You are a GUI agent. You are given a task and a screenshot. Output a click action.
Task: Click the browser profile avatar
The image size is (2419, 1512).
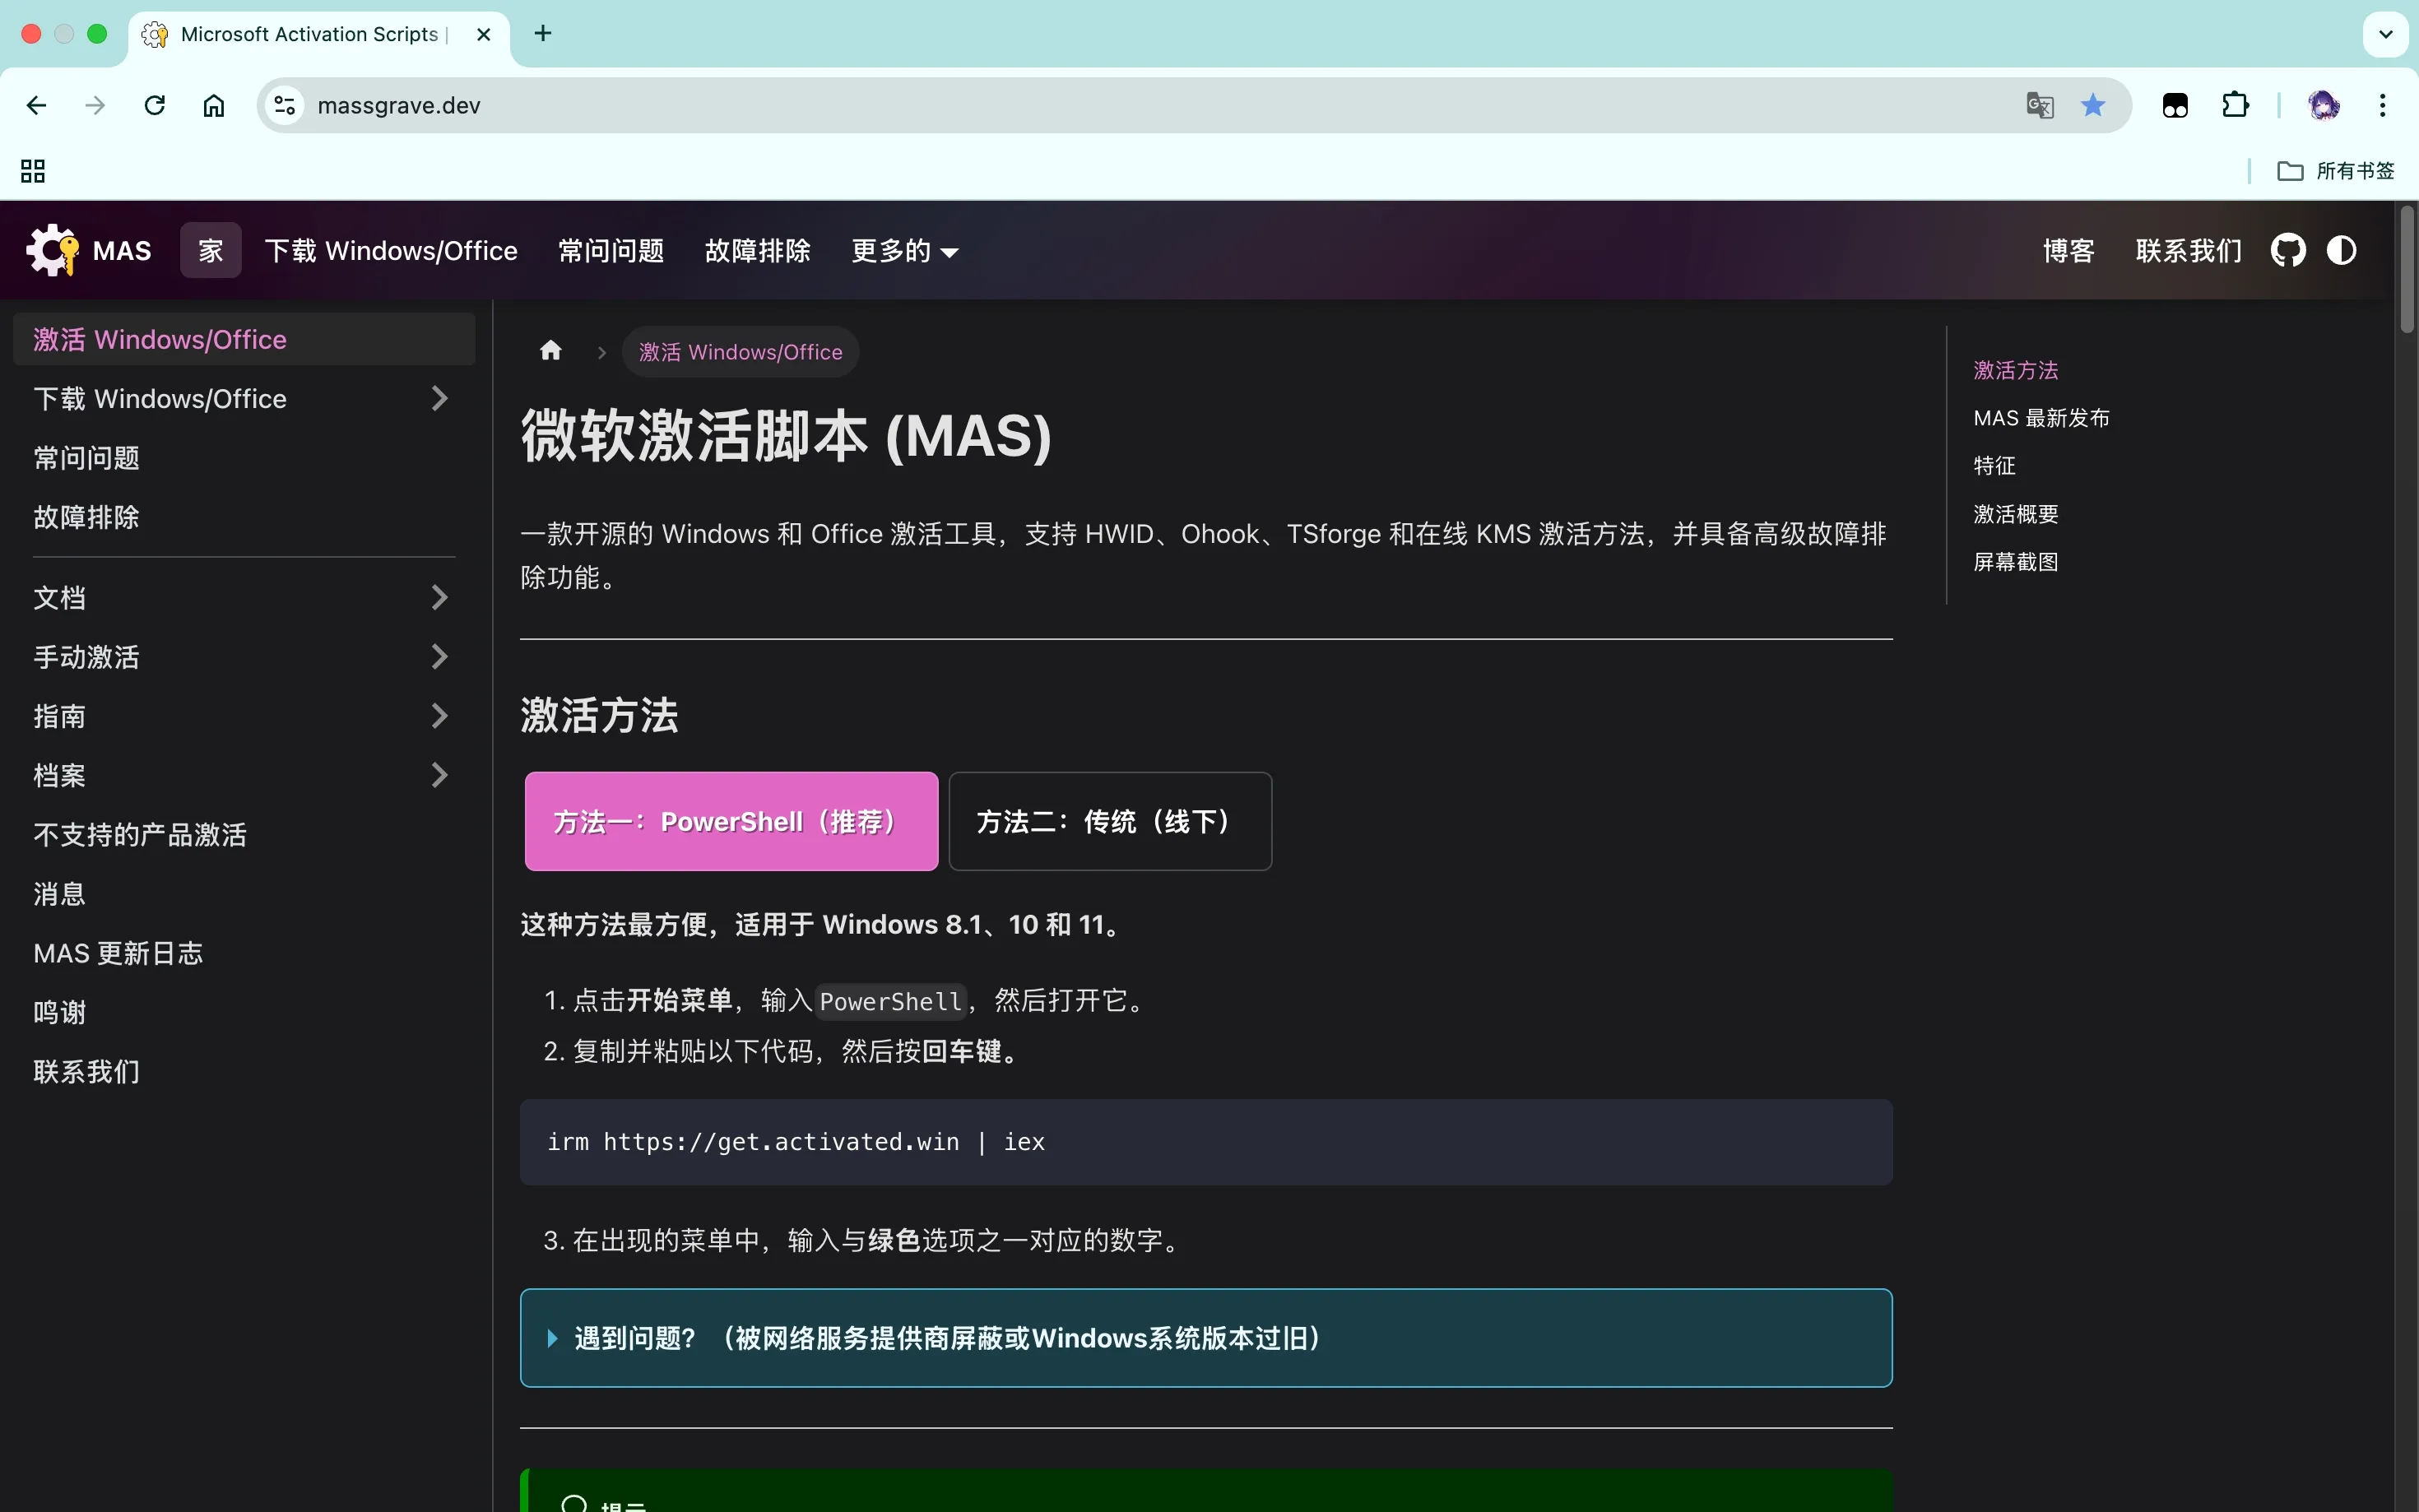click(x=2324, y=105)
